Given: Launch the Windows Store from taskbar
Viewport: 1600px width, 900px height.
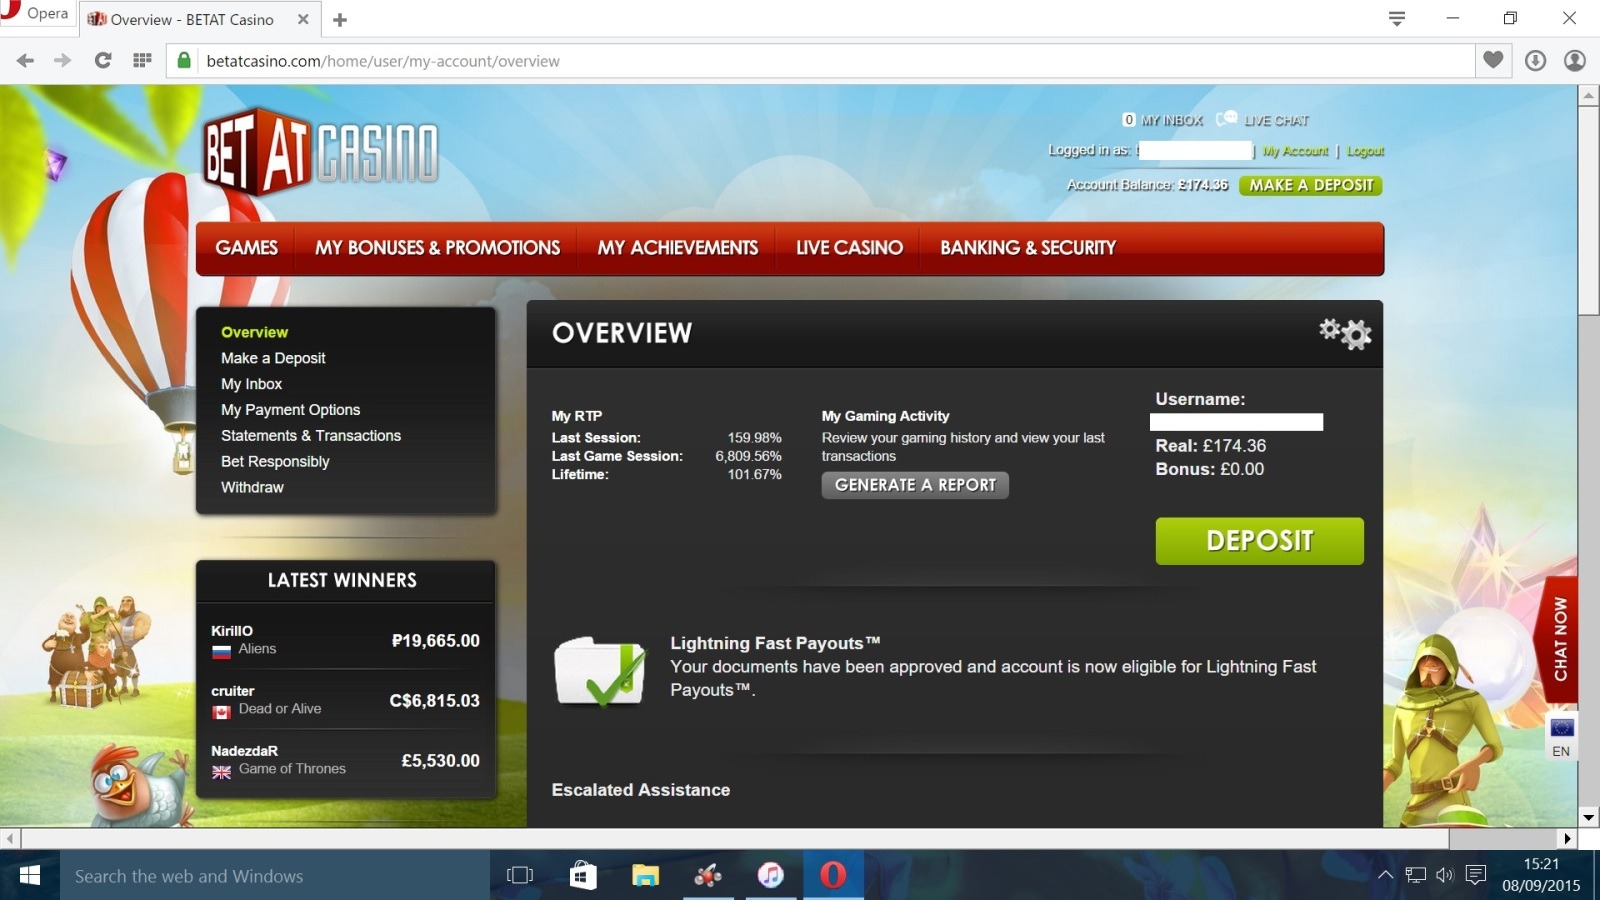Looking at the screenshot, I should tap(583, 876).
